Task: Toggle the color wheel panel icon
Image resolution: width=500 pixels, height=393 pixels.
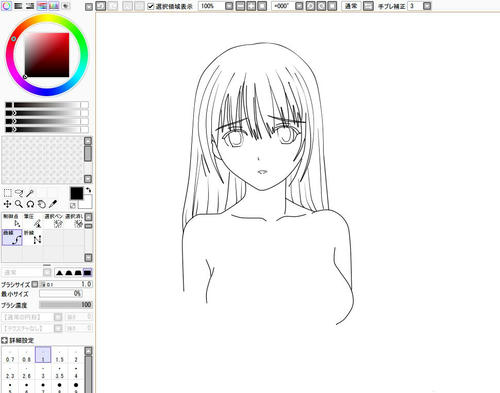Action: [x=6, y=6]
